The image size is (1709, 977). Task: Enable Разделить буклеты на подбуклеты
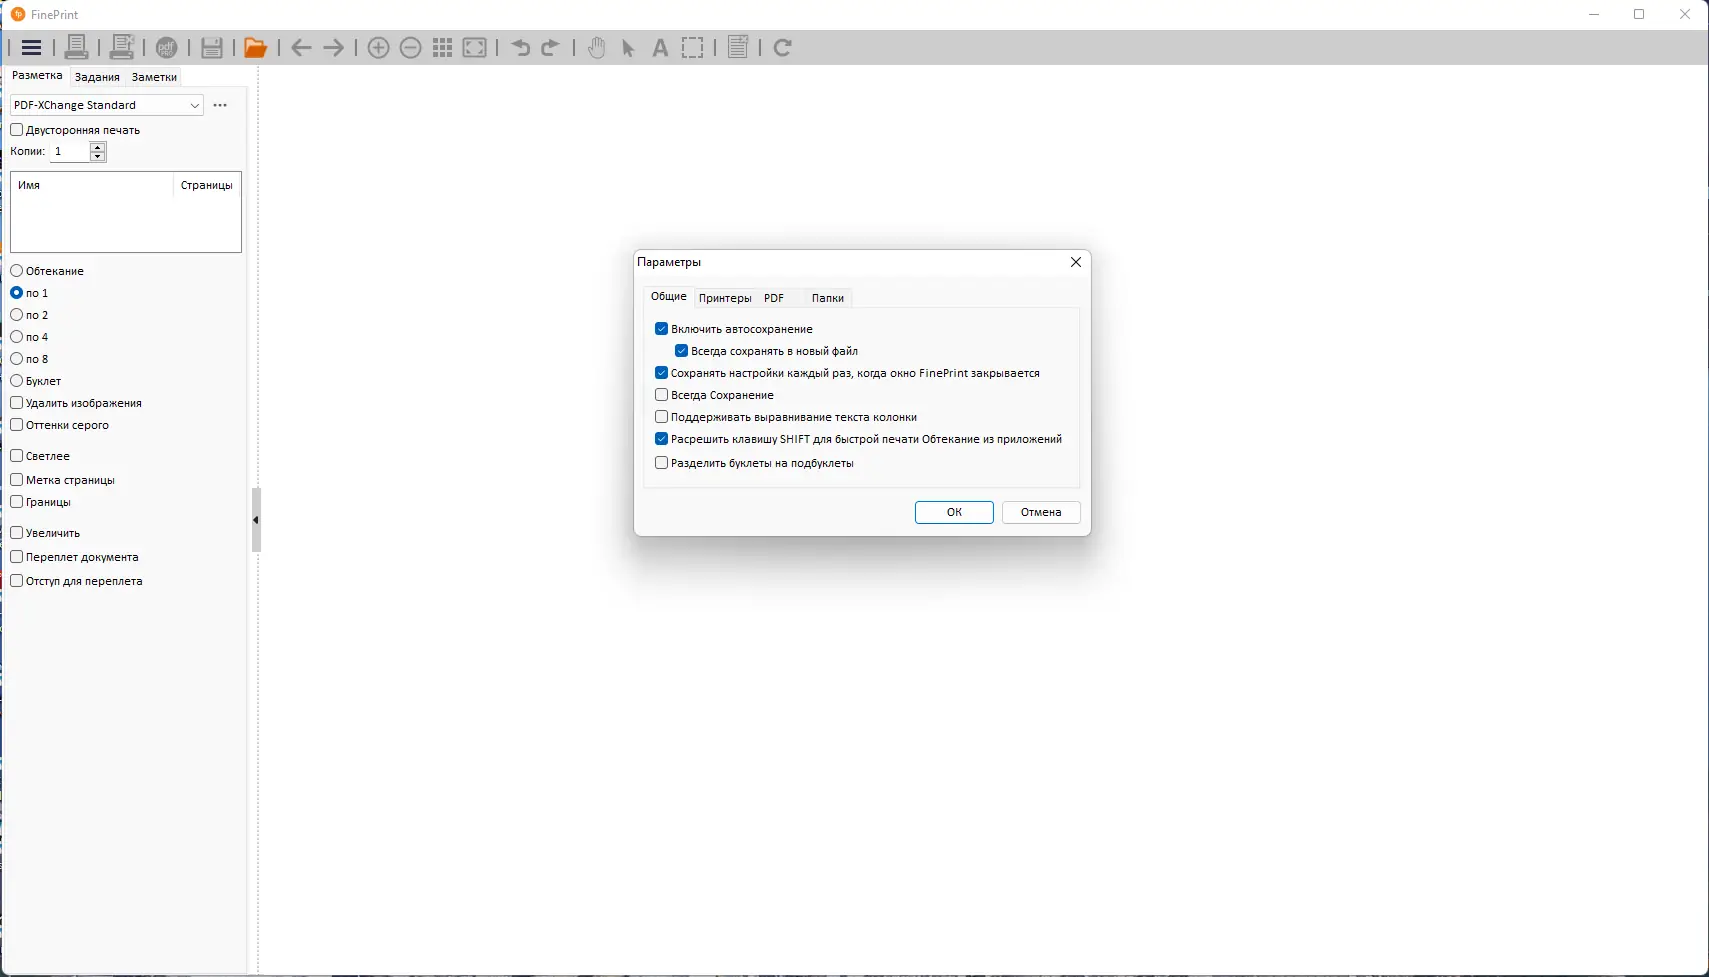[662, 462]
